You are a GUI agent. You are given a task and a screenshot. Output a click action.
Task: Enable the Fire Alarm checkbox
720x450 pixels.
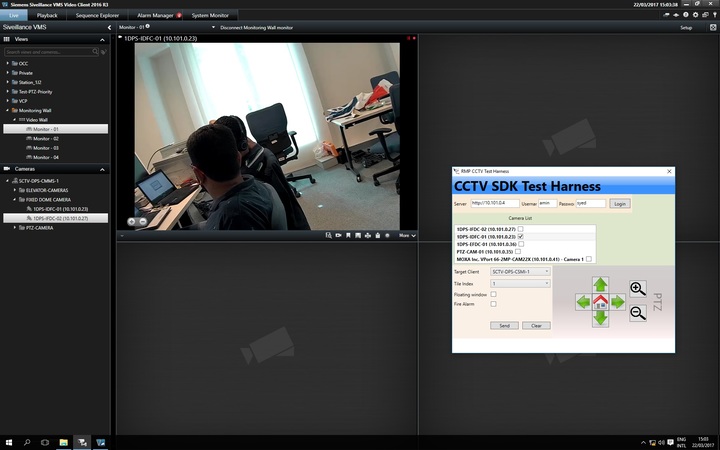pos(494,304)
